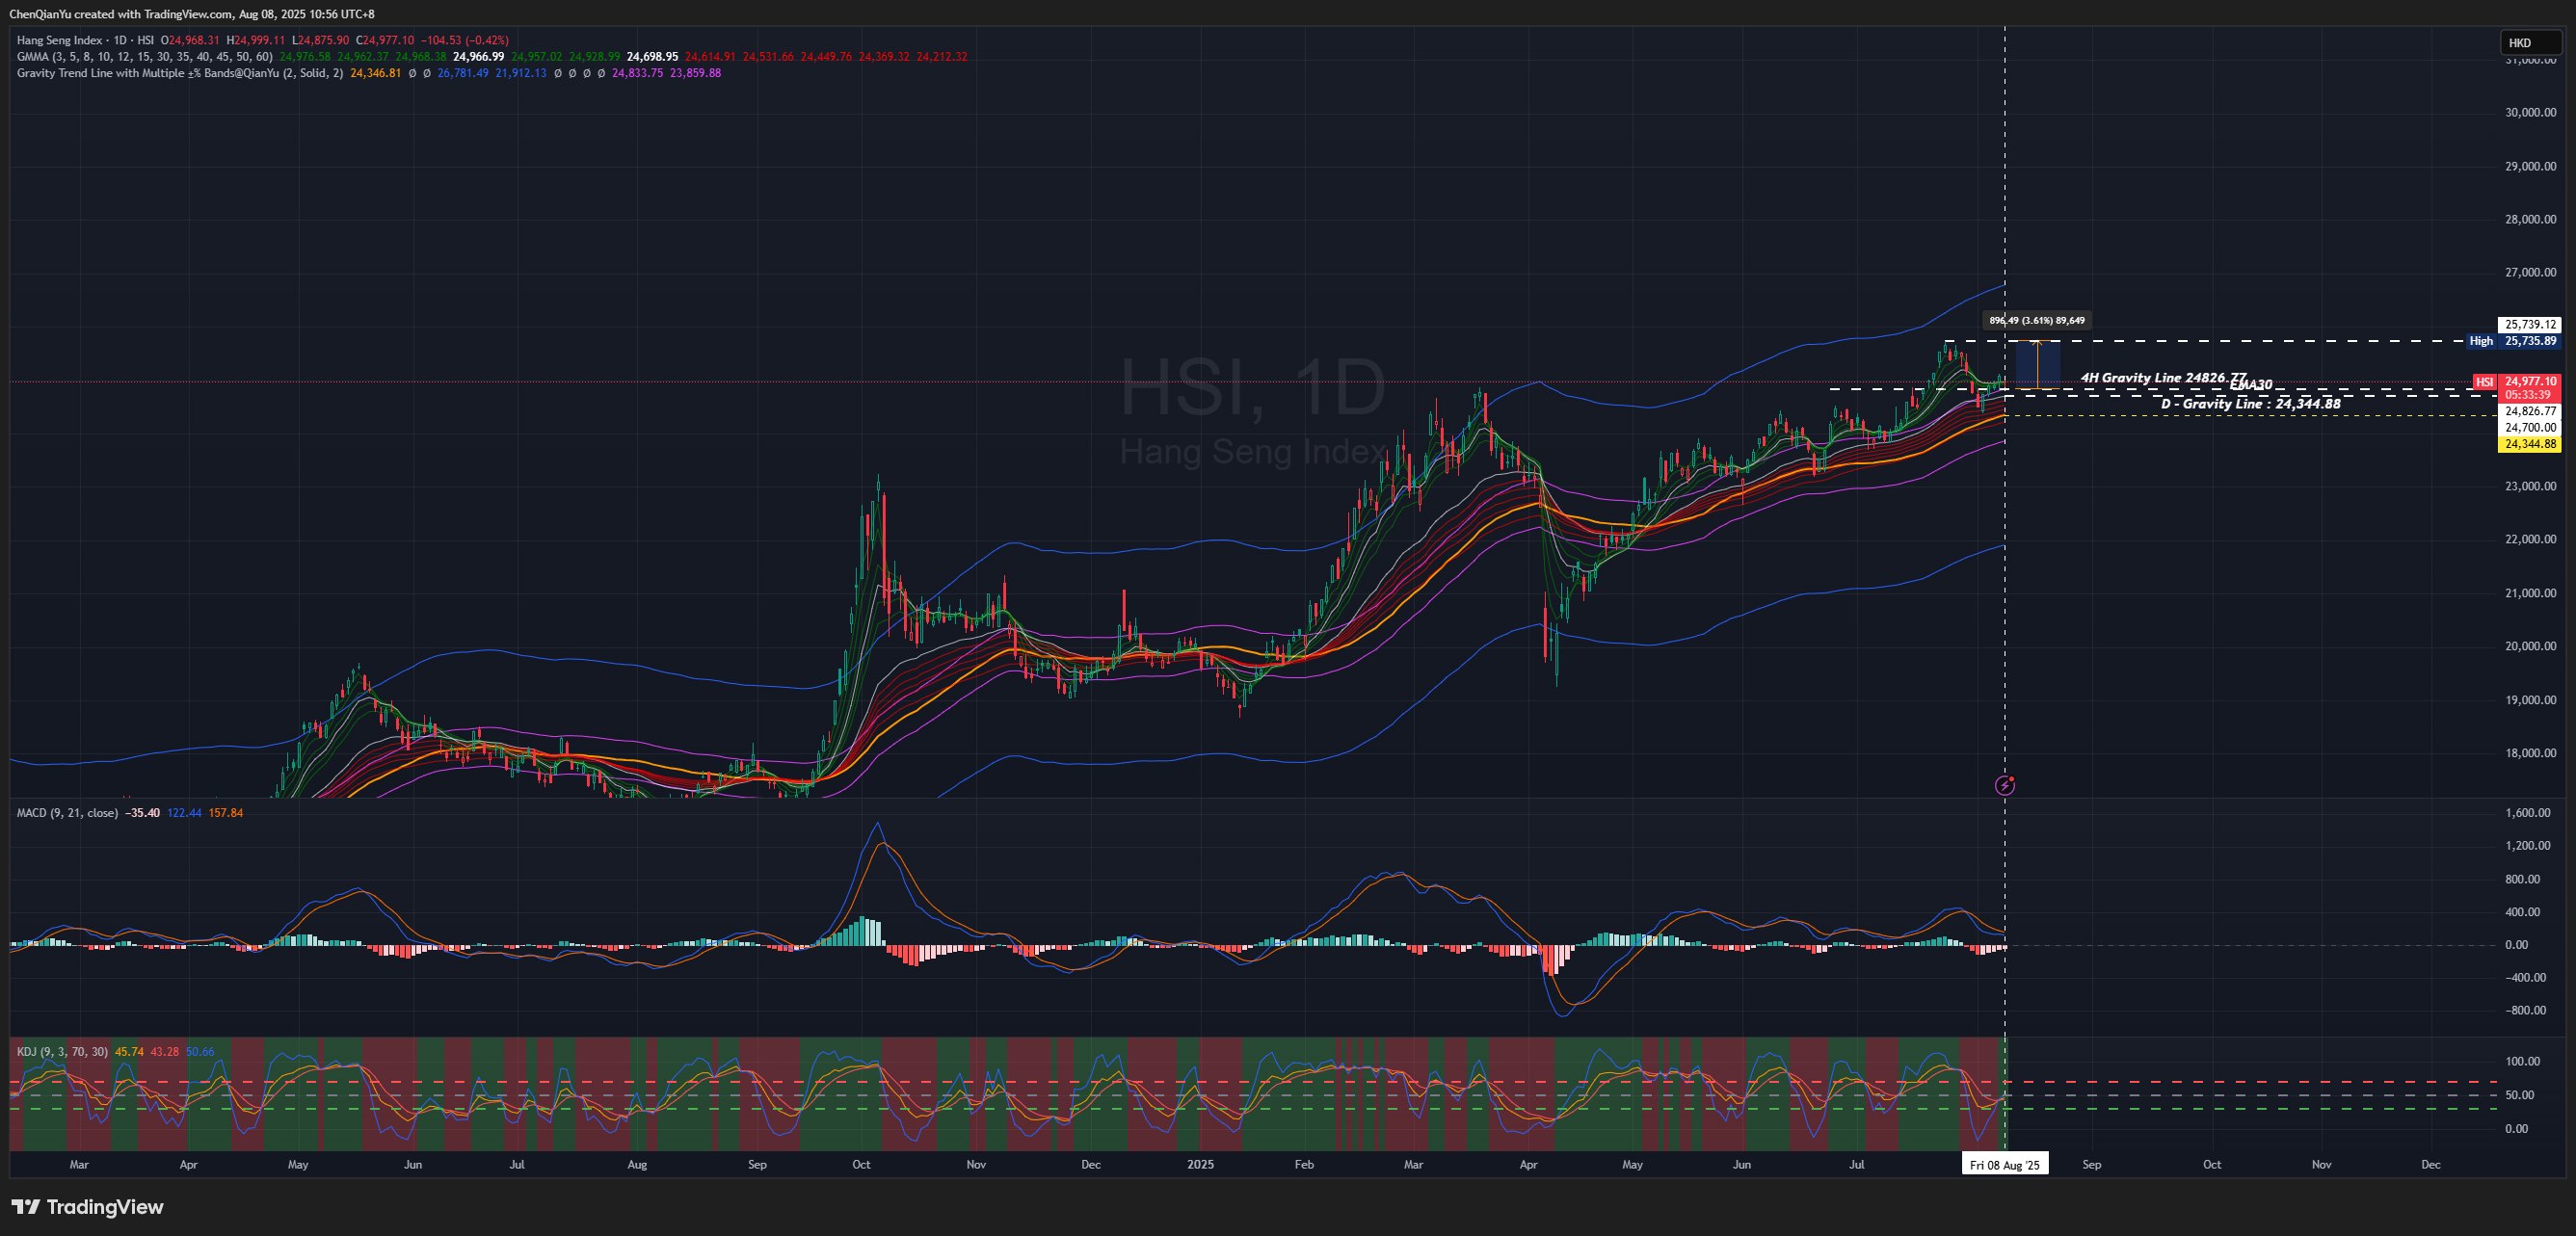Select the 4H Gravity Line text annotation

(x=2163, y=377)
